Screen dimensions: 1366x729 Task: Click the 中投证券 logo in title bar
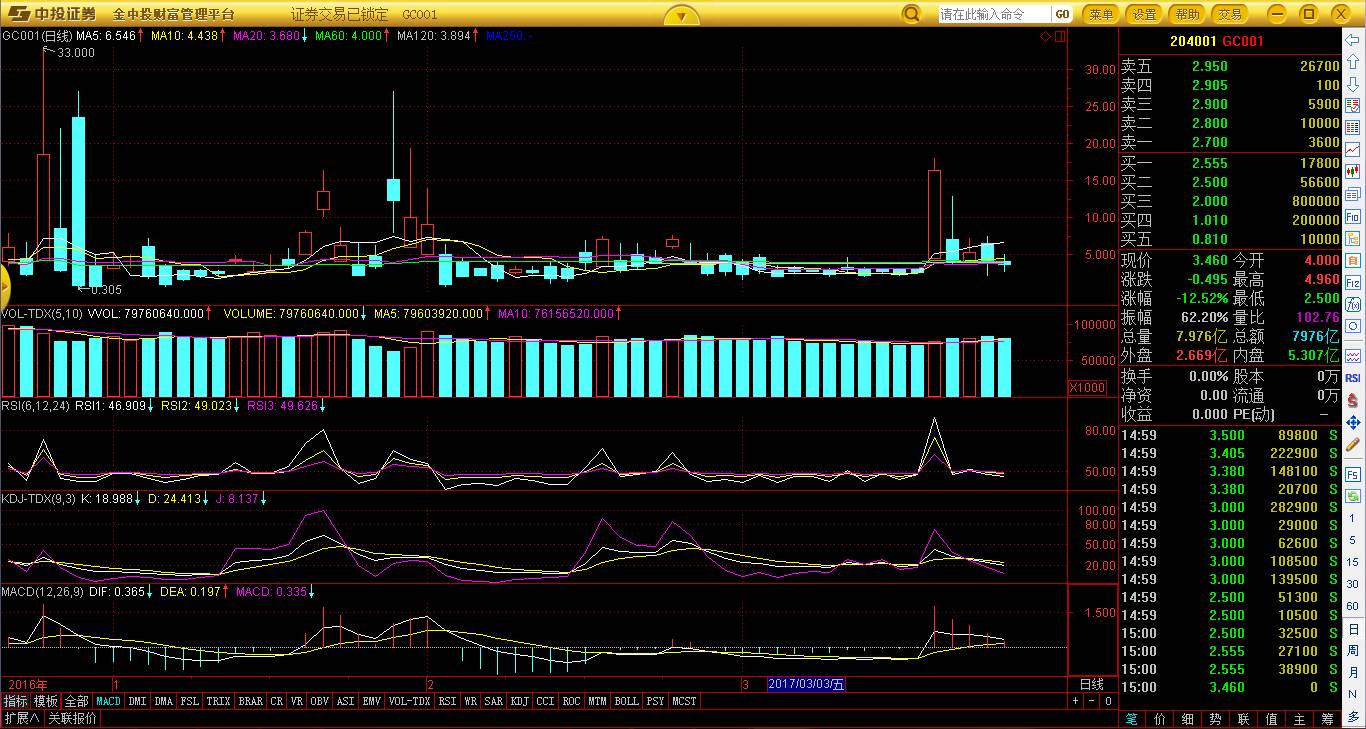pos(53,14)
